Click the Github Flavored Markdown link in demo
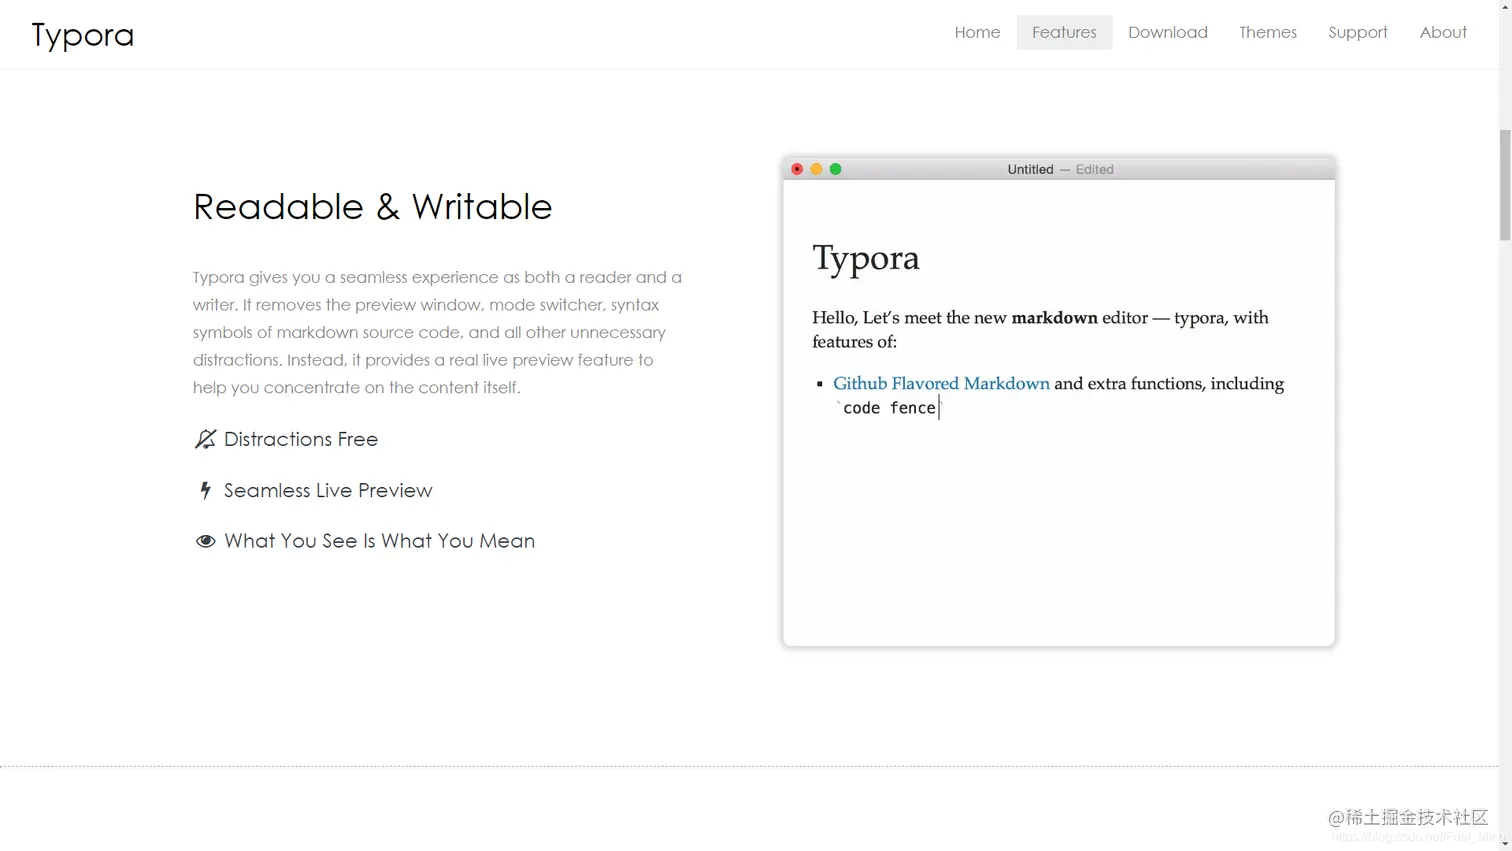 pos(941,383)
